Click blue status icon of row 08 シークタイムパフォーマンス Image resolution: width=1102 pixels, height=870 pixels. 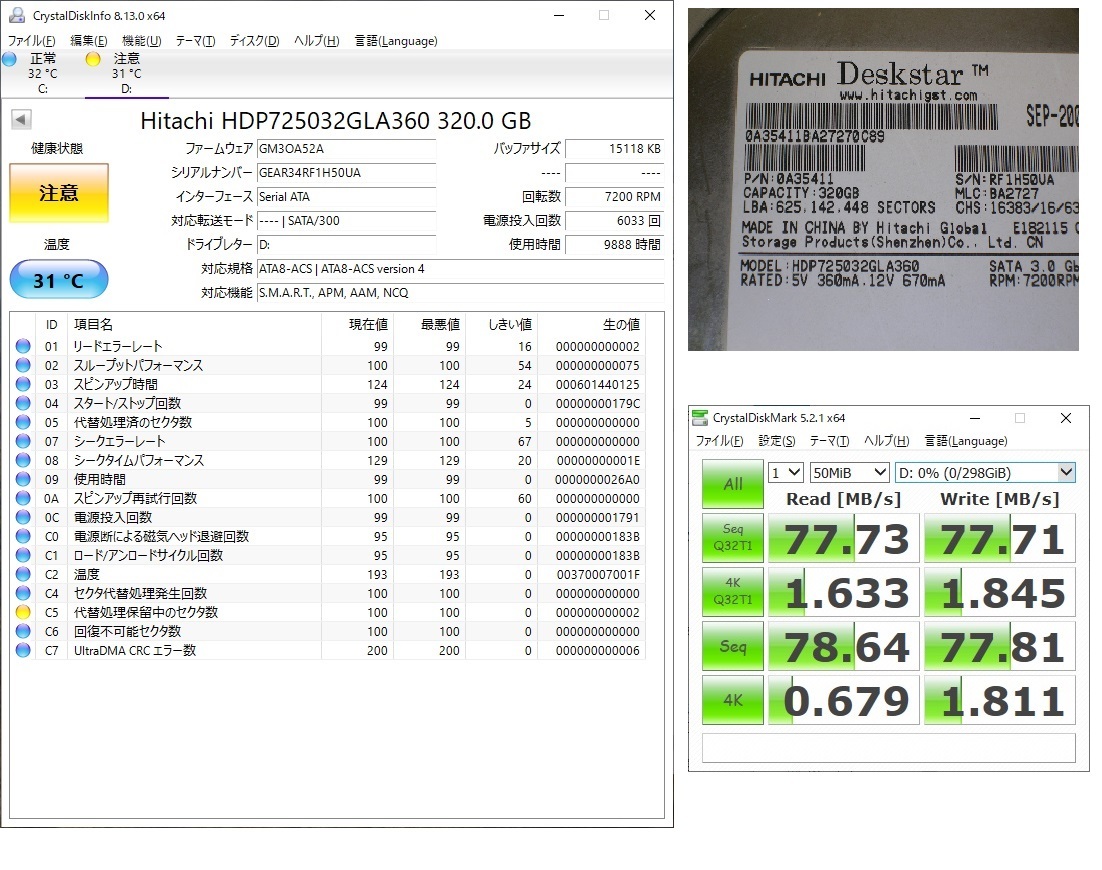(x=23, y=460)
